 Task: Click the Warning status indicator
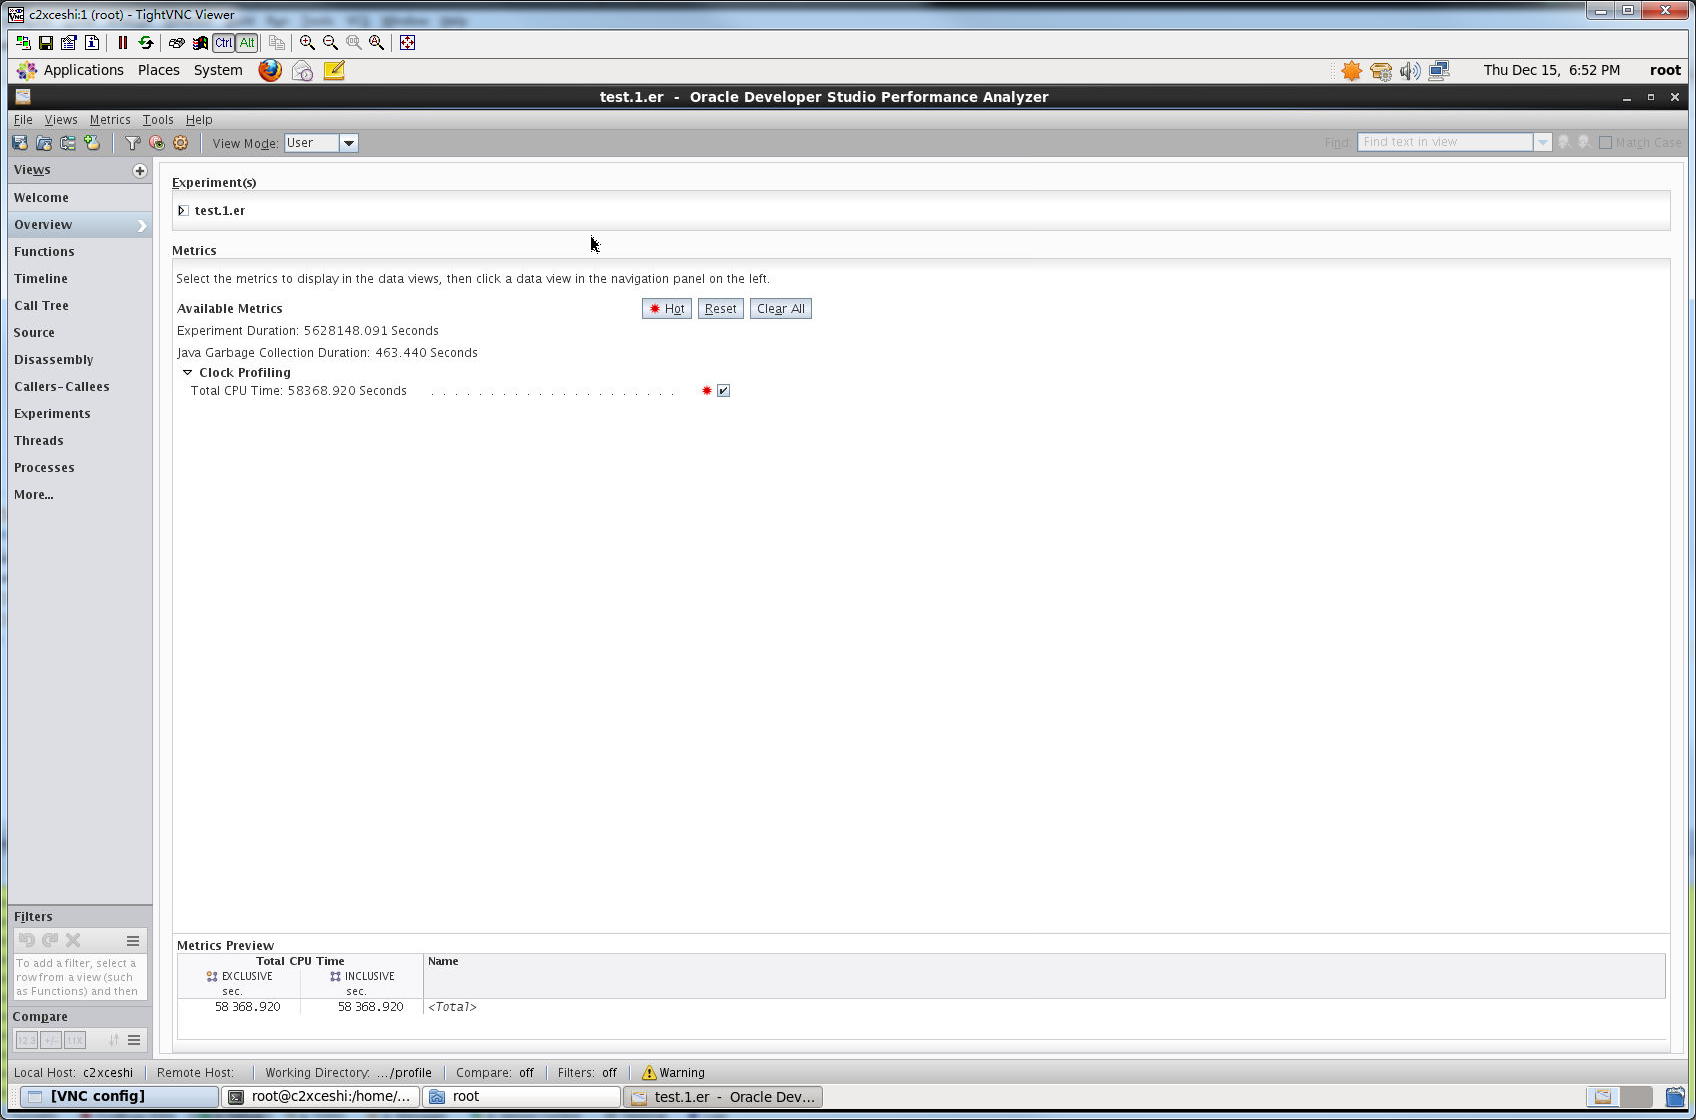pos(673,1073)
